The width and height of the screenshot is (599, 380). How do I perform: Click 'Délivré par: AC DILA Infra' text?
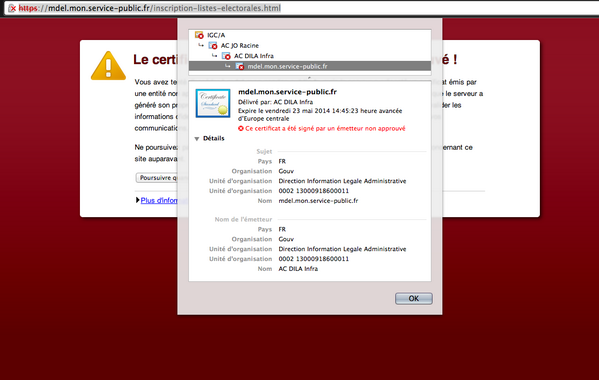pos(275,102)
